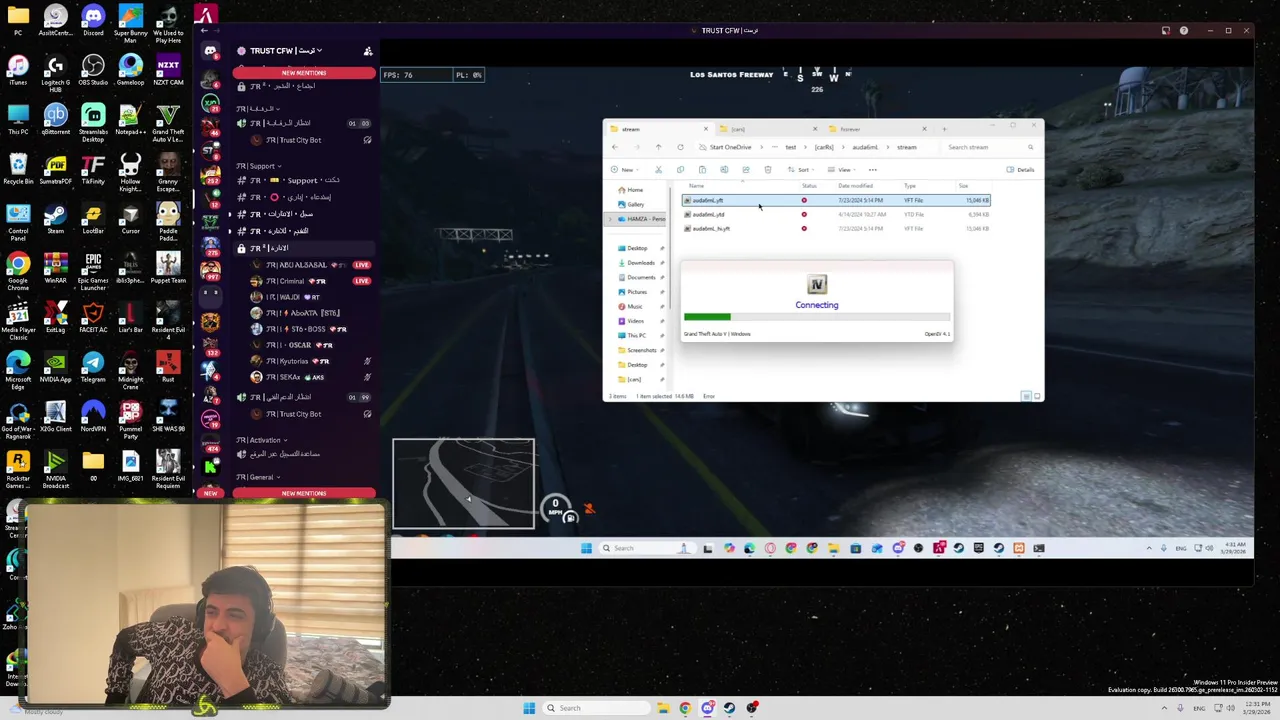The height and width of the screenshot is (720, 1280).
Task: Add a new Explorer tab
Action: (x=944, y=129)
